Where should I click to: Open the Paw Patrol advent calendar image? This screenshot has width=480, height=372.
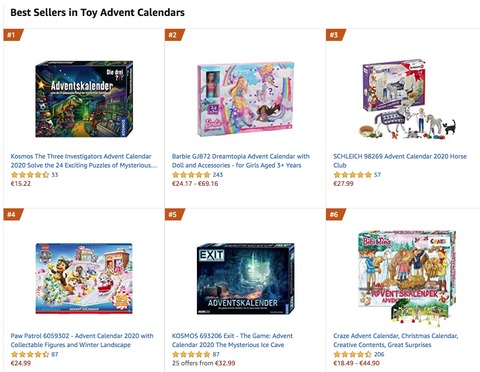coord(84,278)
